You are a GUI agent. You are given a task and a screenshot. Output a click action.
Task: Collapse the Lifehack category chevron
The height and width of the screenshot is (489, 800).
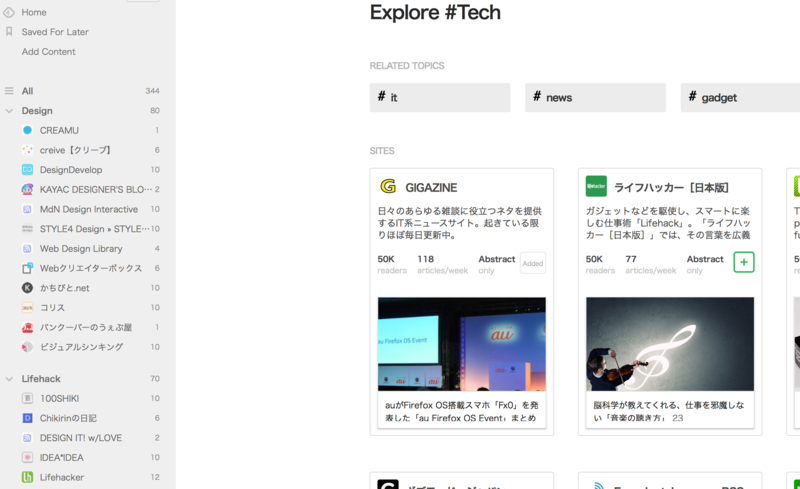pos(9,379)
